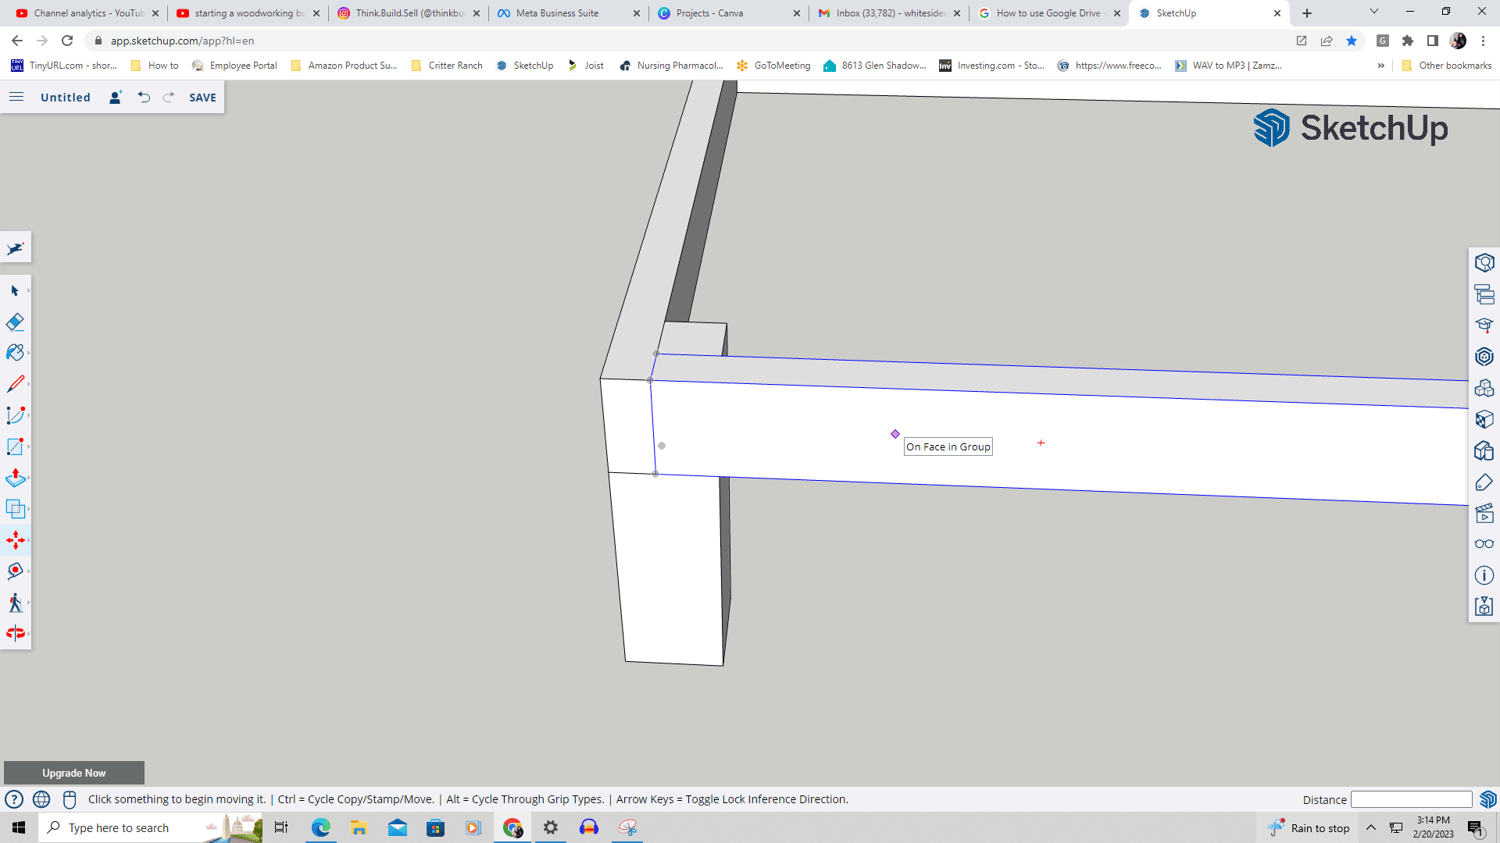Open the Tags panel
This screenshot has width=1500, height=843.
pos(1484,482)
